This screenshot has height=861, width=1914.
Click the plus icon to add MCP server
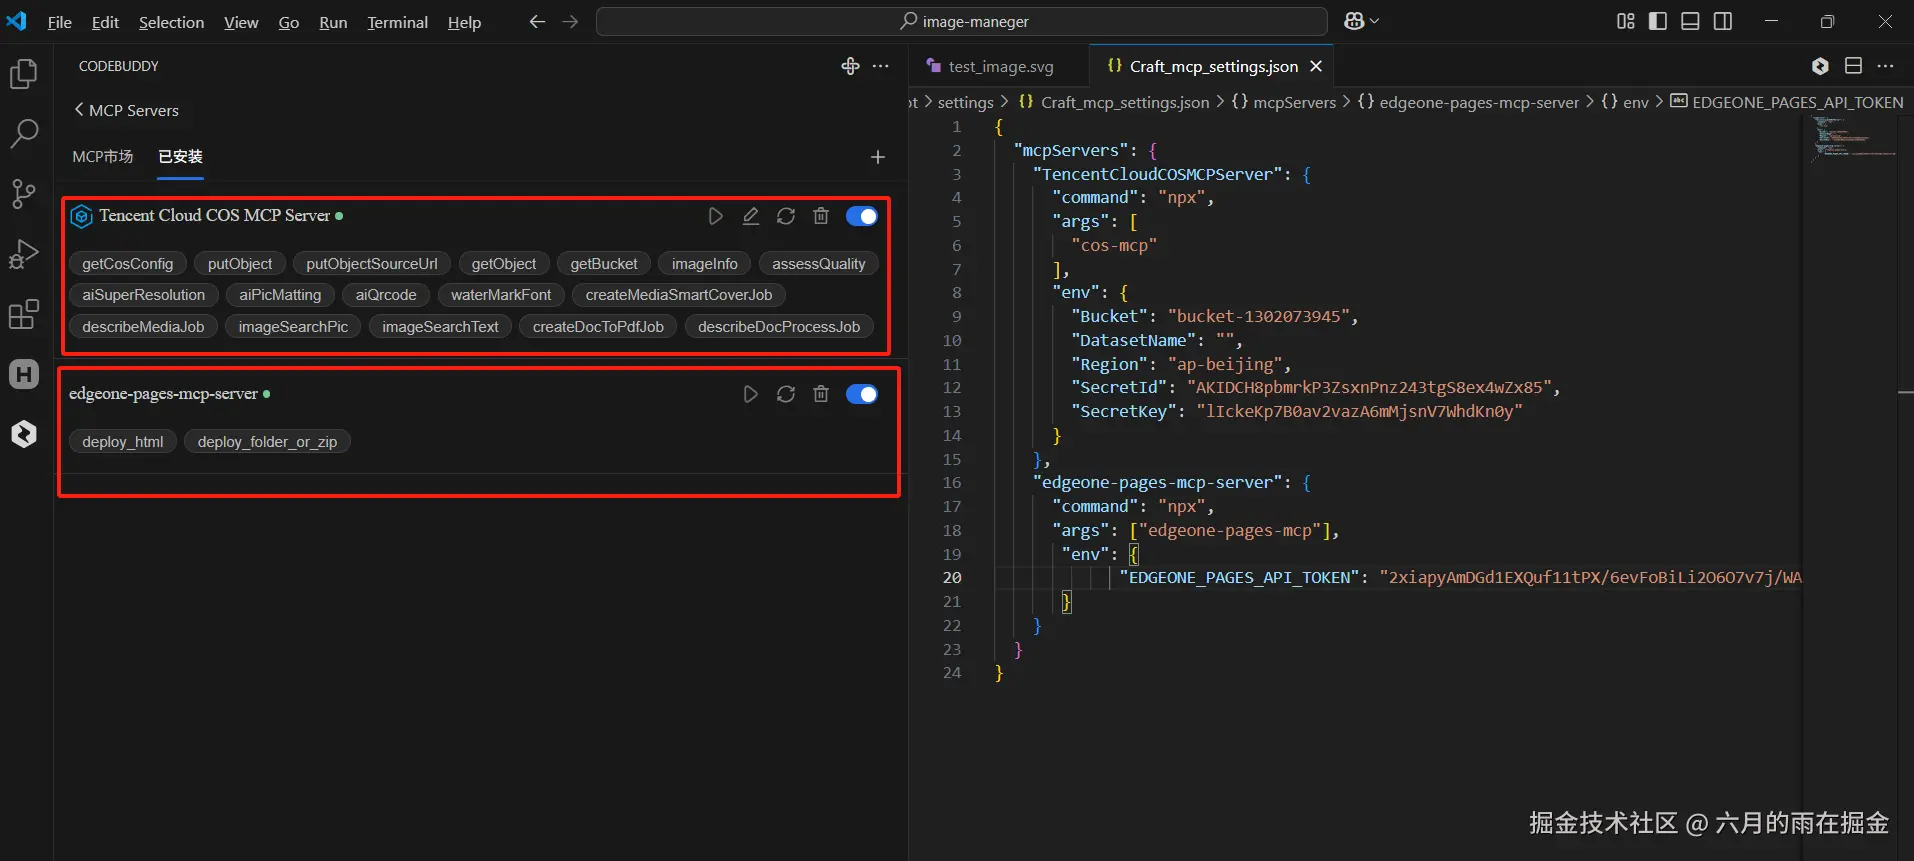(x=877, y=157)
